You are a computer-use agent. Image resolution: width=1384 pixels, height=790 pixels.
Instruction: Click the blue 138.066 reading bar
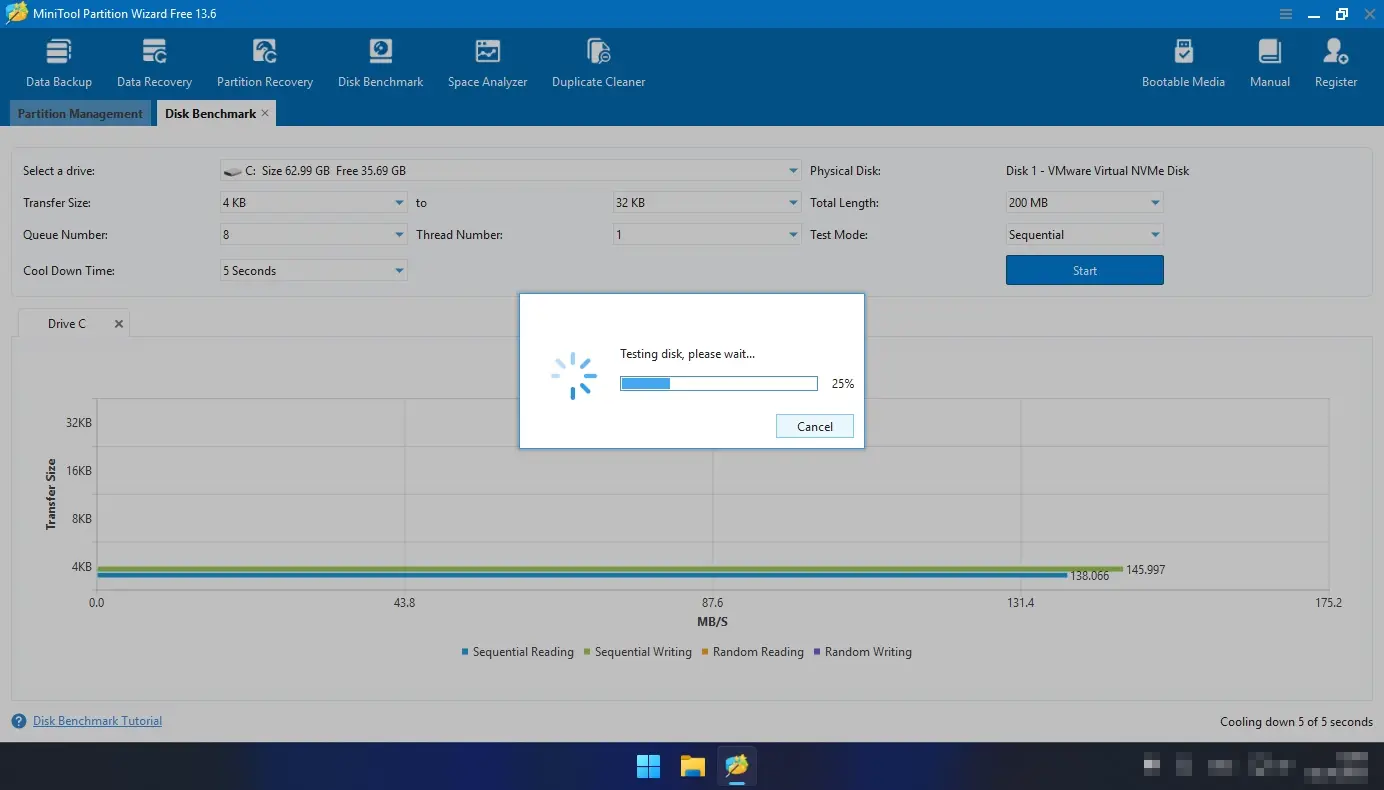pos(582,575)
